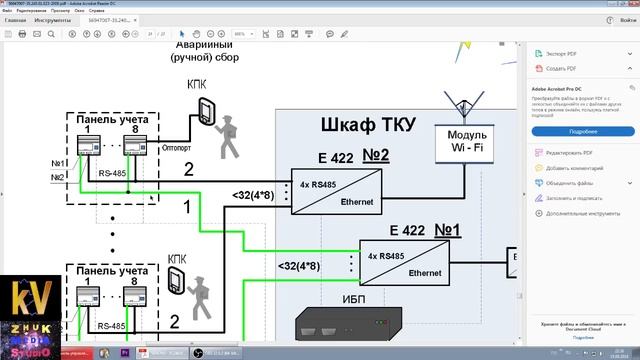The image size is (640, 360).
Task: Click the email envelope icon in the toolbar
Action: pyautogui.click(x=37, y=34)
